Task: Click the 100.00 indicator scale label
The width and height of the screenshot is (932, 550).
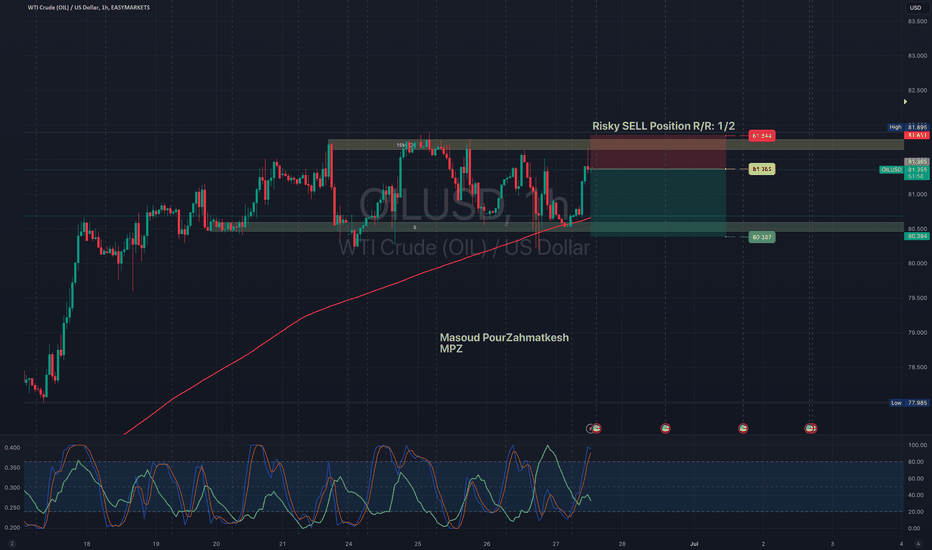Action: click(x=917, y=445)
